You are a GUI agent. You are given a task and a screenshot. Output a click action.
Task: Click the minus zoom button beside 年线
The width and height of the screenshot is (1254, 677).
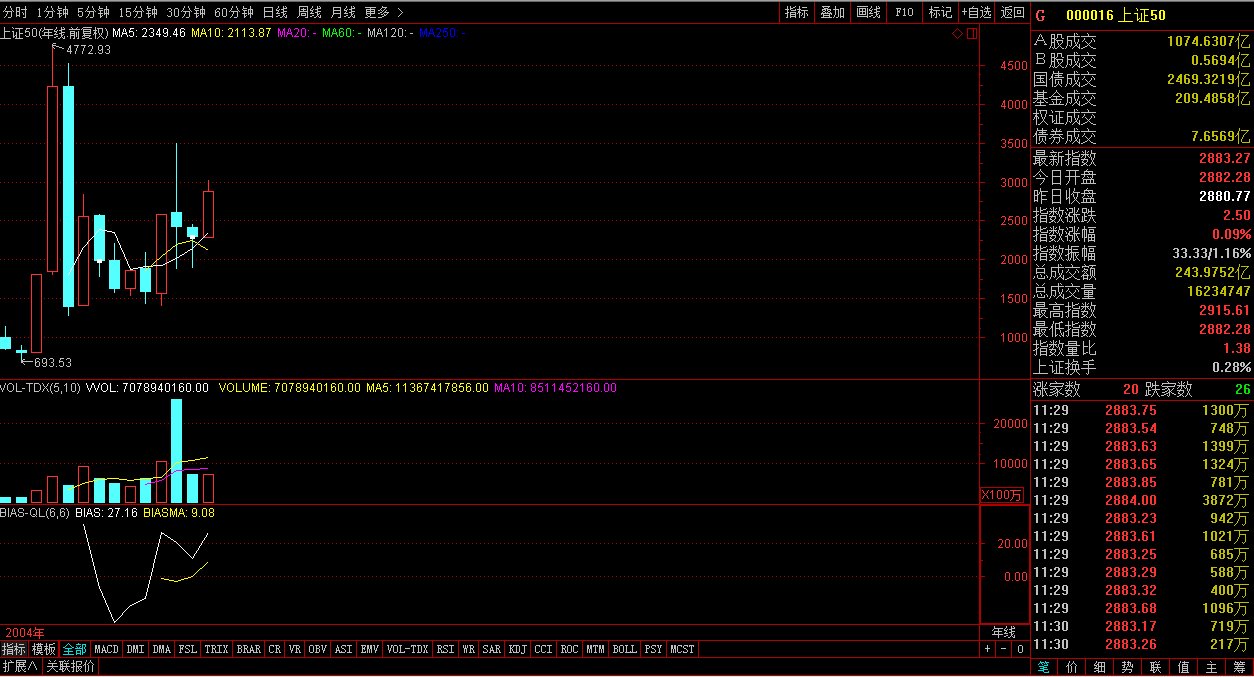(1004, 649)
